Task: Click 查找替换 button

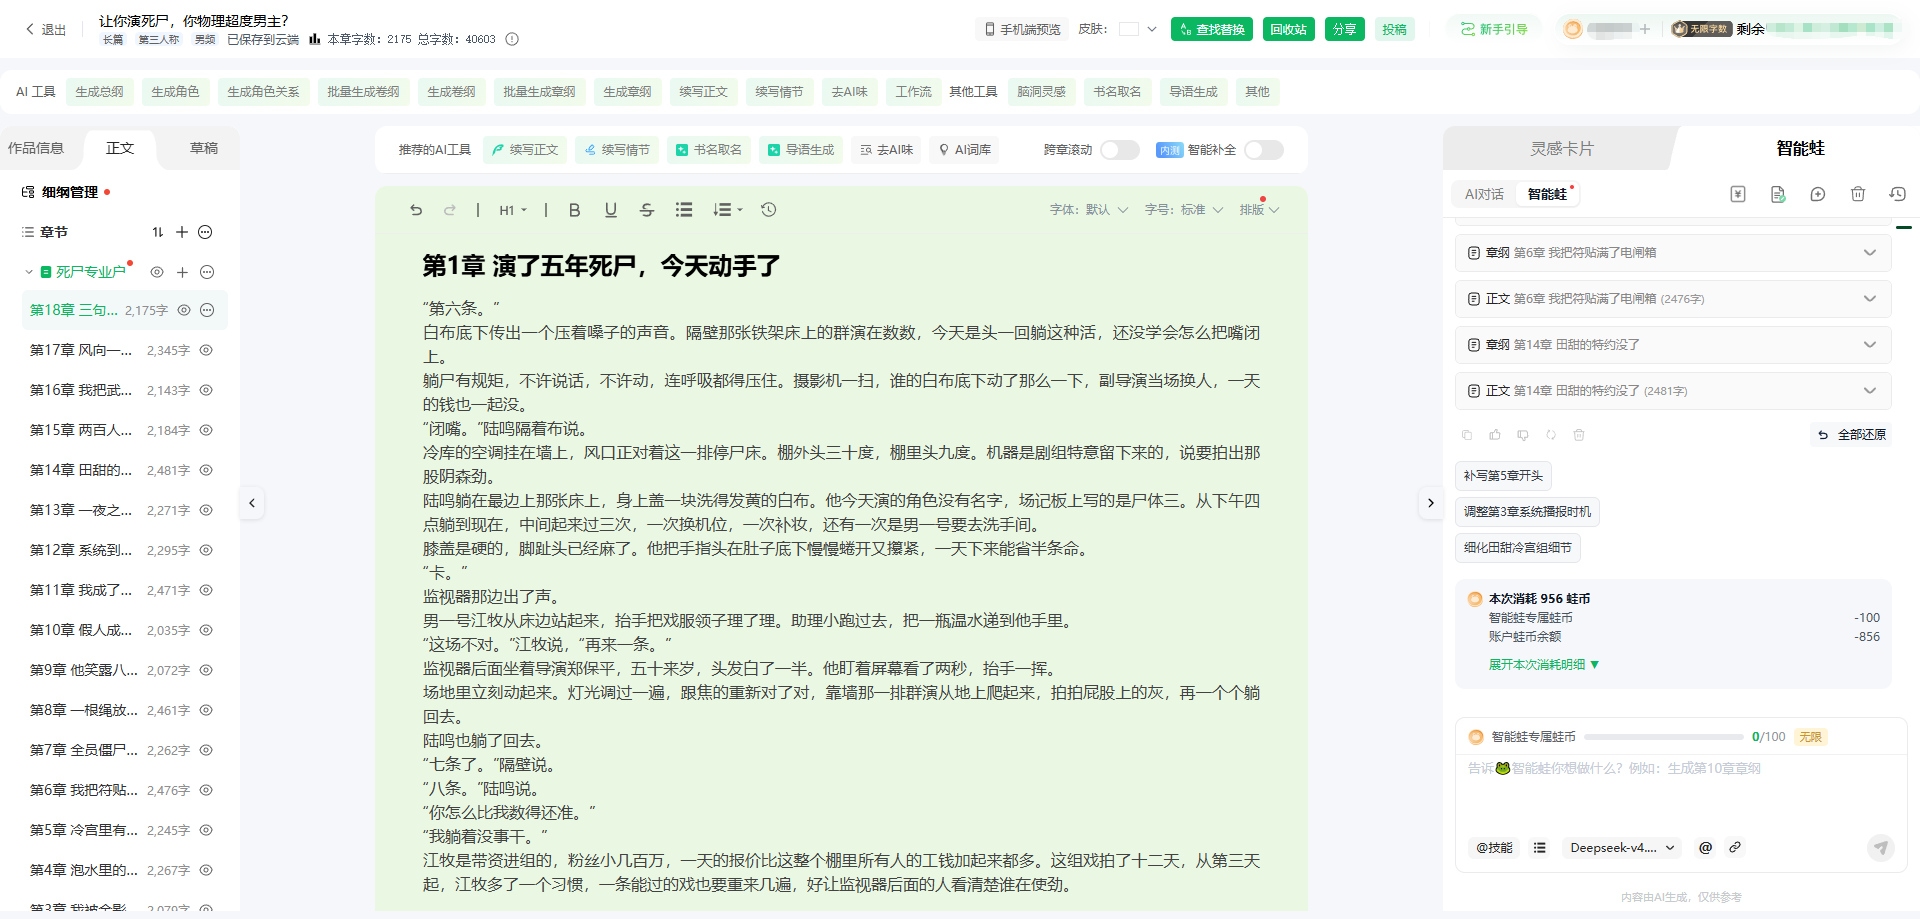Action: 1212,29
